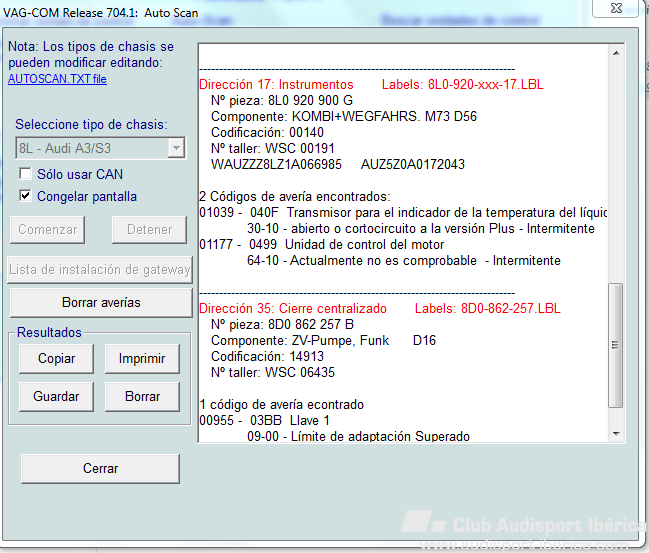Open the AUTOSCAN.TXT file link
The image size is (649, 553).
click(x=57, y=79)
